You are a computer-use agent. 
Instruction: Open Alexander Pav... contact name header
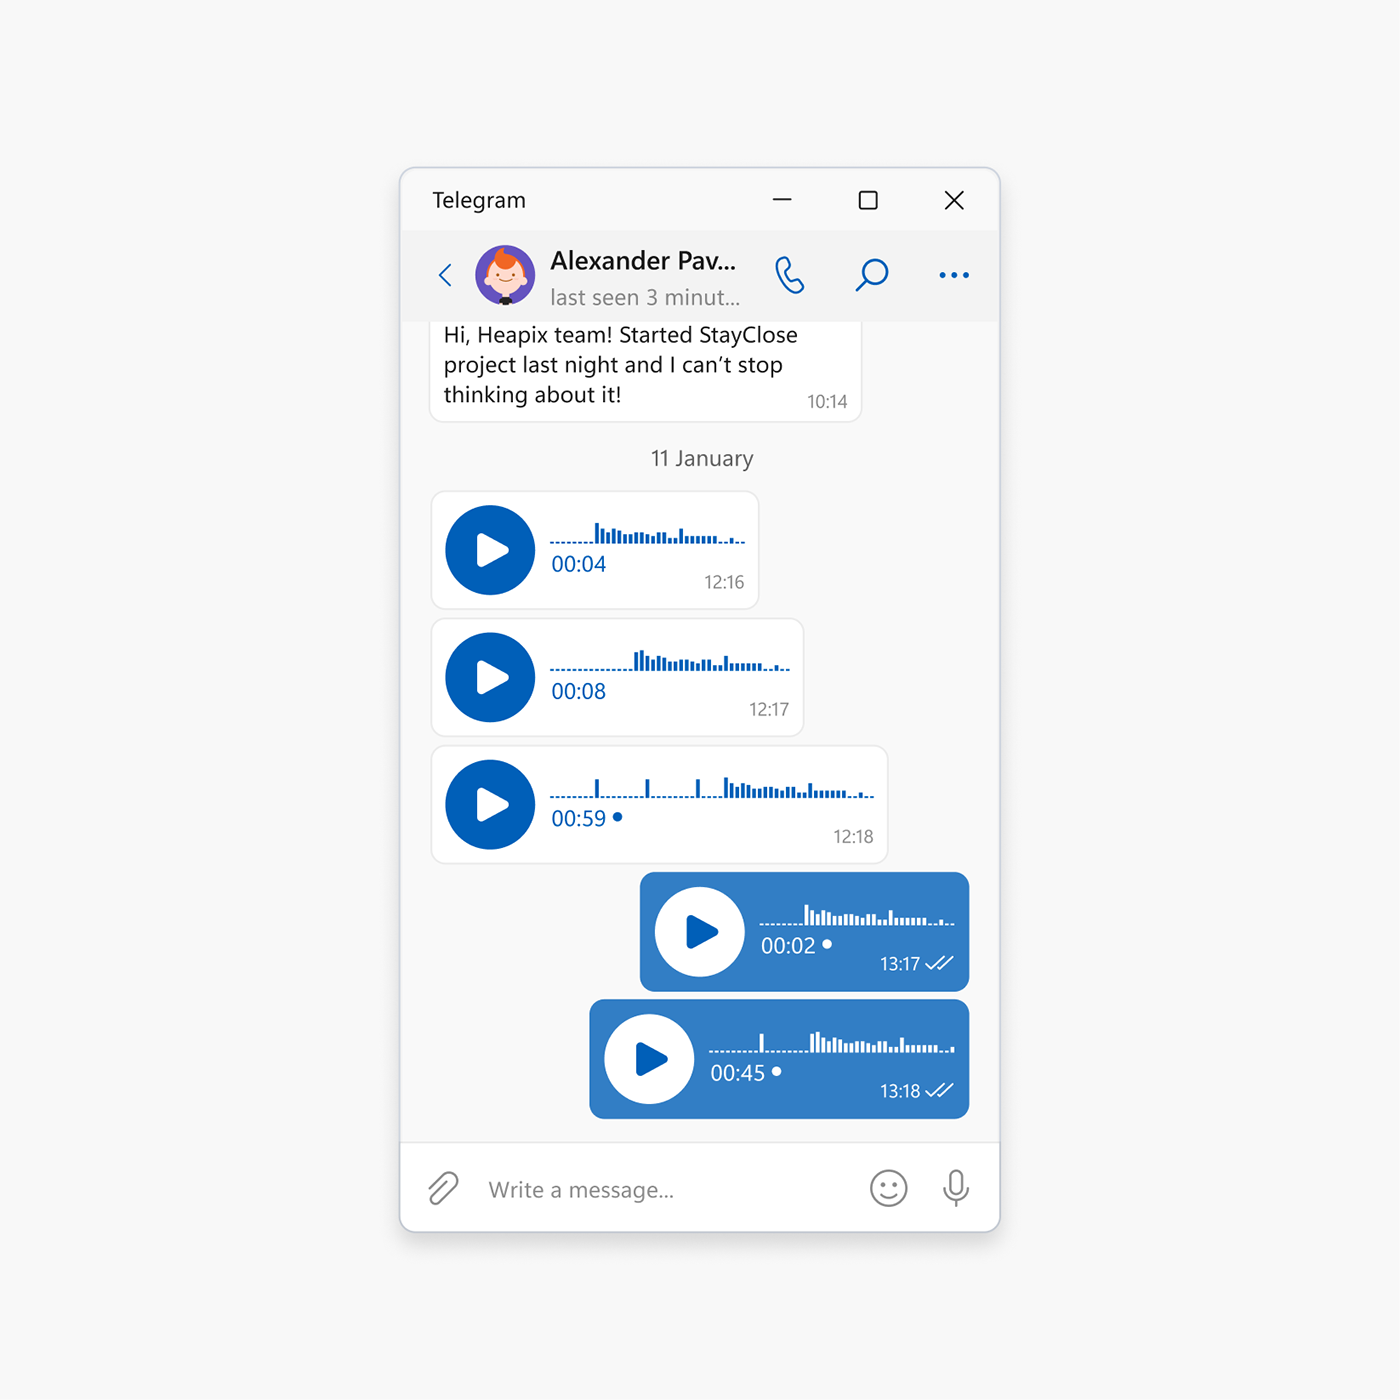[x=643, y=262]
